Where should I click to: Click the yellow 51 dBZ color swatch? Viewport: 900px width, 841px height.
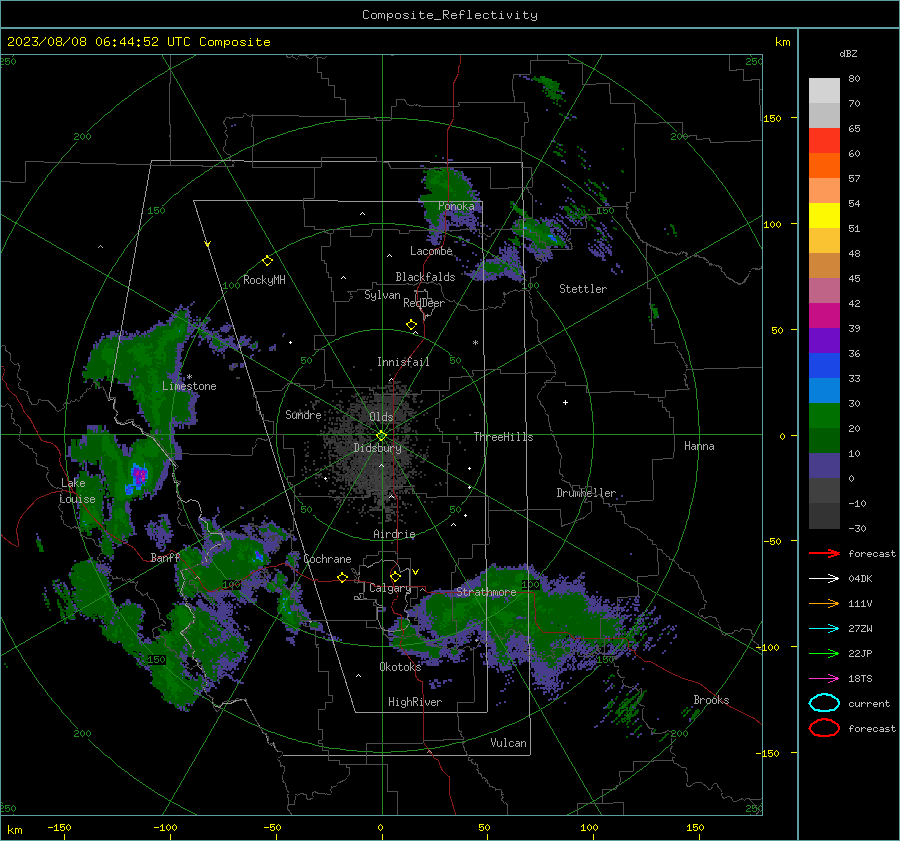pyautogui.click(x=824, y=216)
